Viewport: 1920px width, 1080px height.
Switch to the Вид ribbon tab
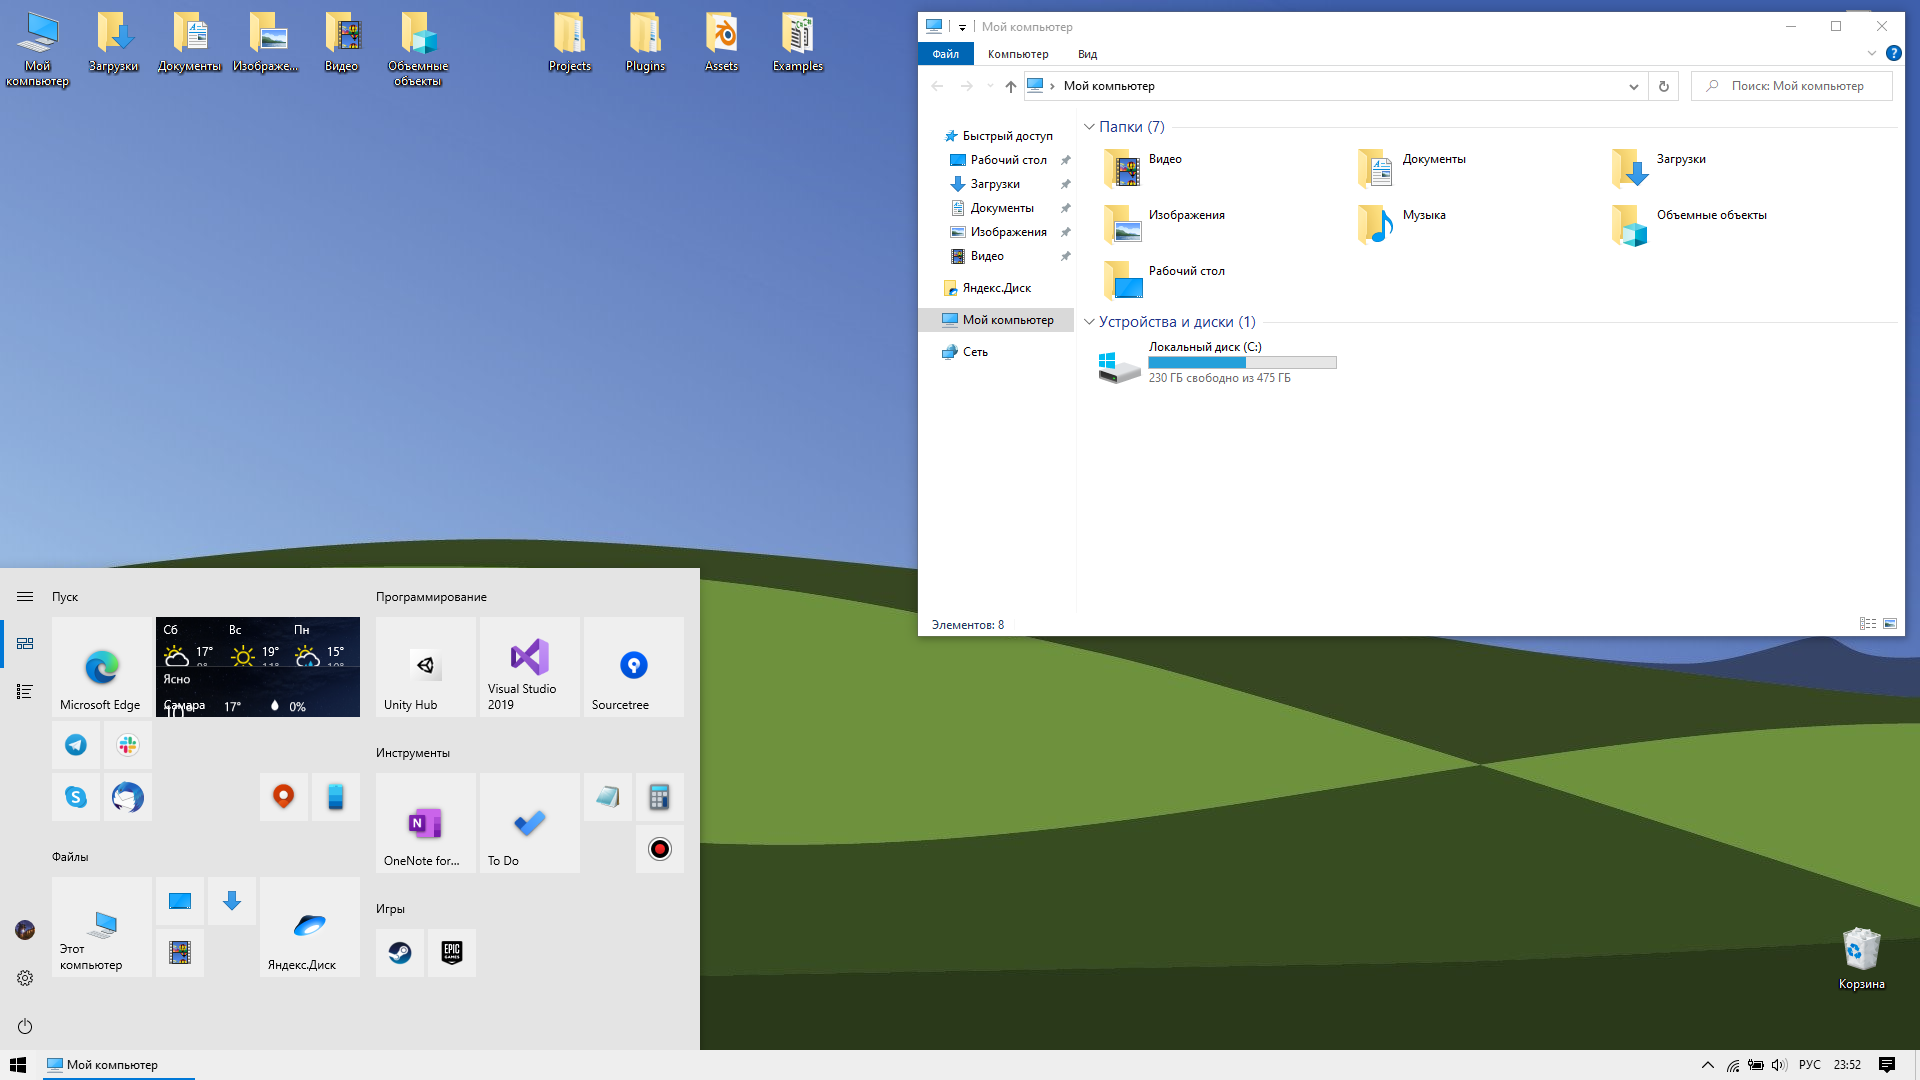click(x=1087, y=54)
